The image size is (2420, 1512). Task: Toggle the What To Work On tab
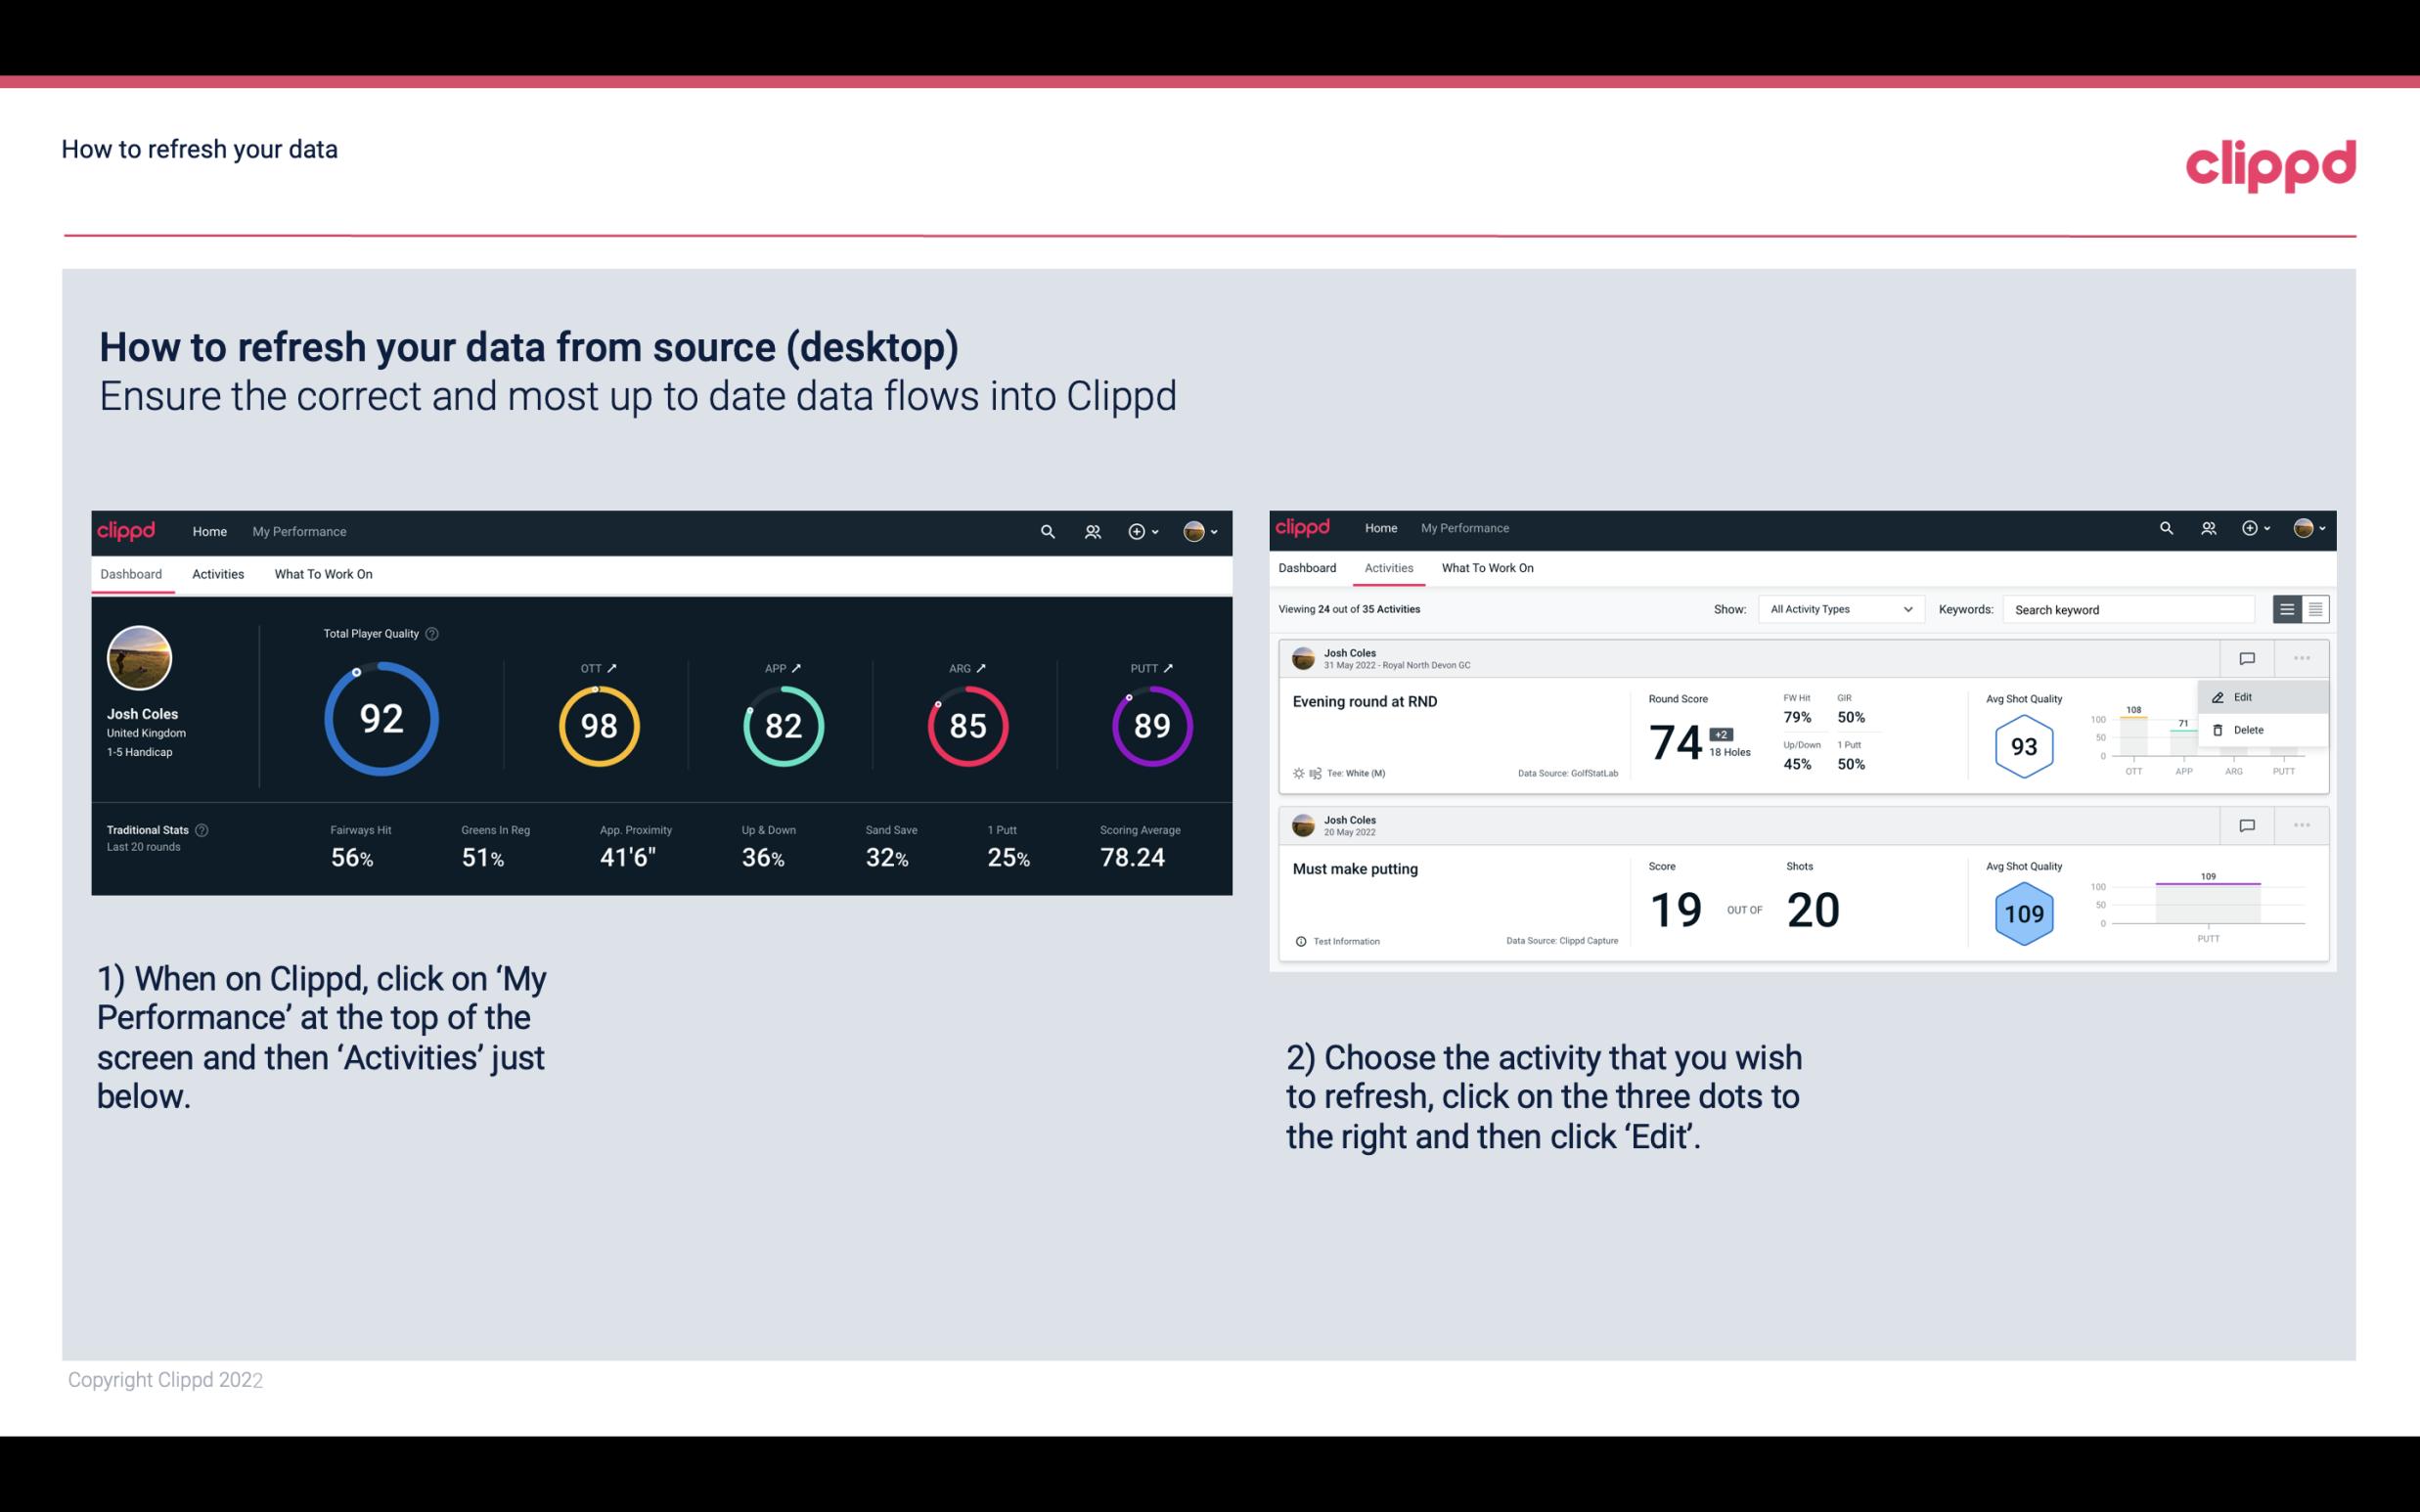(x=323, y=573)
